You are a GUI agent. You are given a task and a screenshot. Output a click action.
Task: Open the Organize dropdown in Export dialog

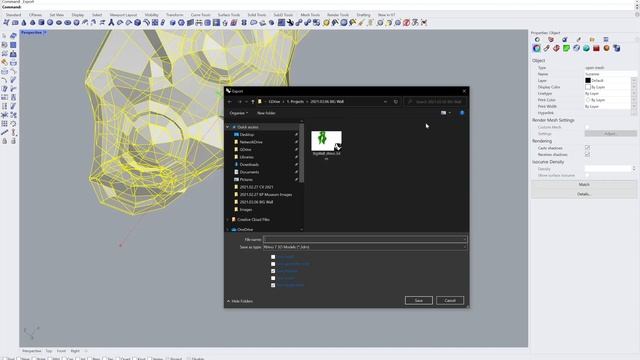239,113
